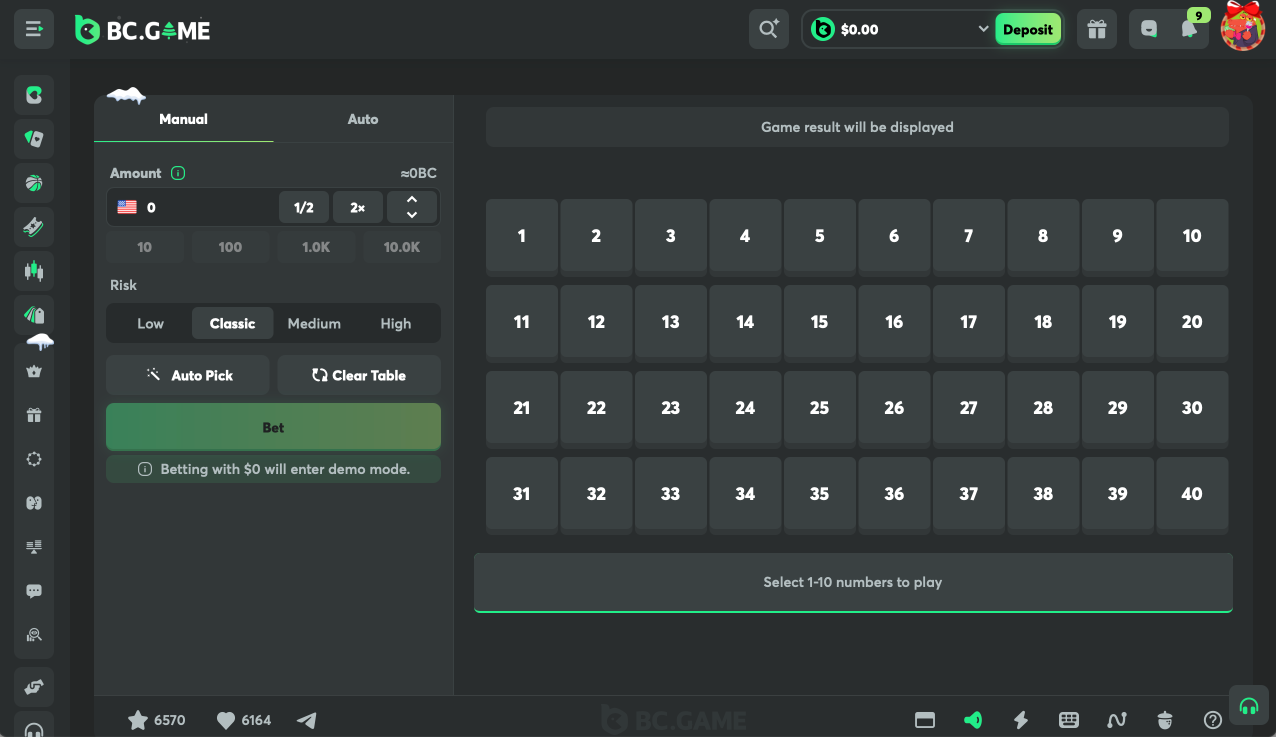
Task: Open trading candlestick sidebar icon
Action: coord(34,271)
